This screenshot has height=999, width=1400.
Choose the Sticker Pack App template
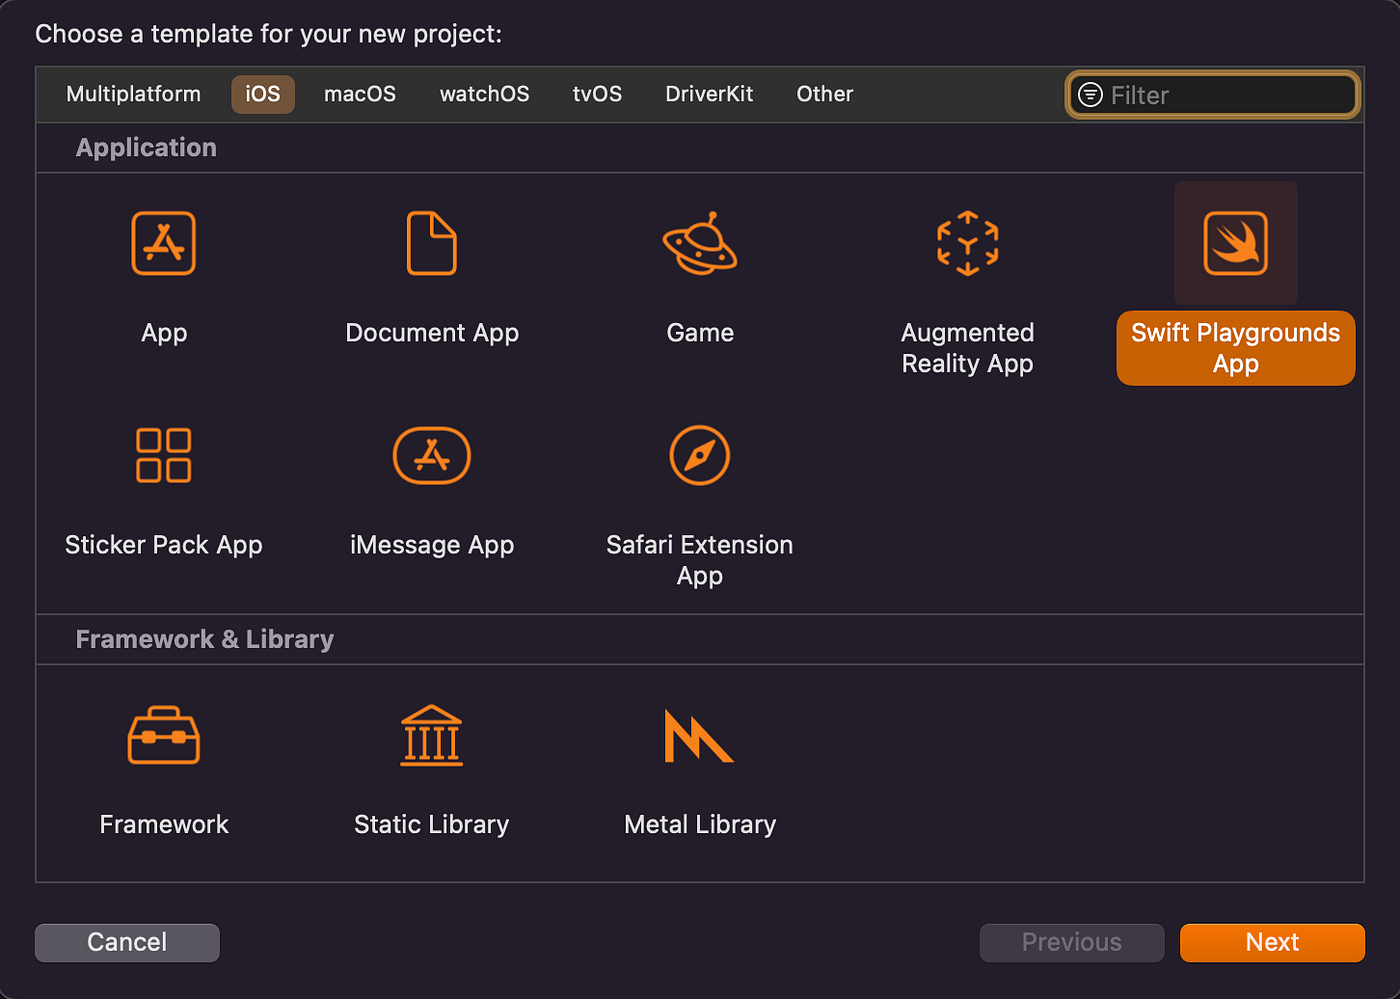click(x=163, y=455)
